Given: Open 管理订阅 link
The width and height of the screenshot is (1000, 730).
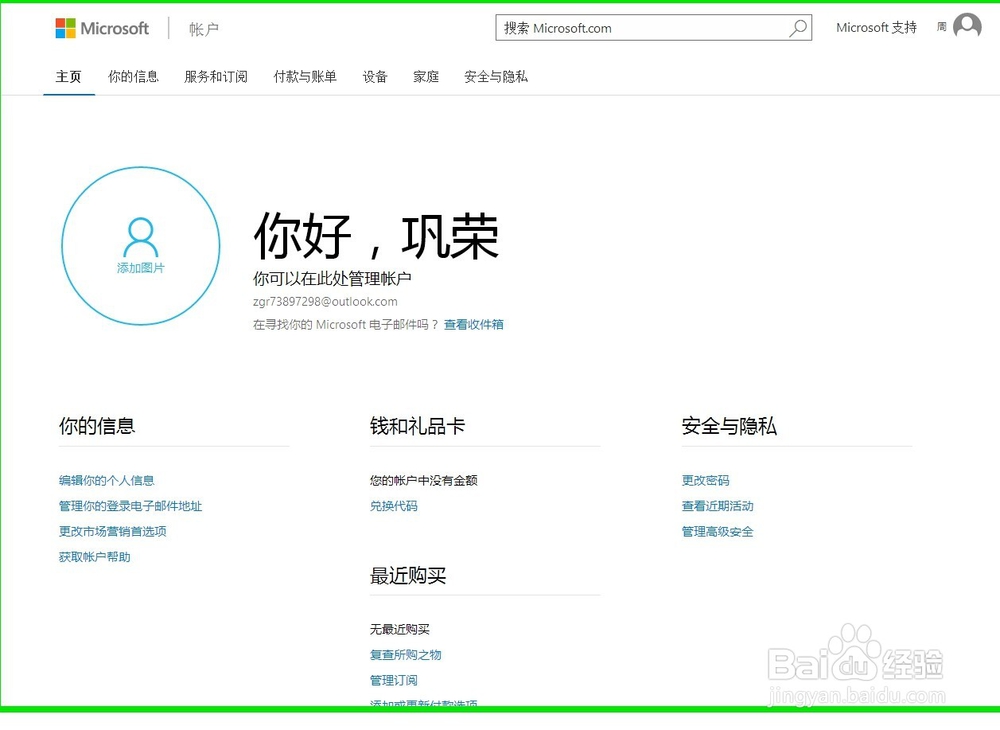Looking at the screenshot, I should coord(393,680).
